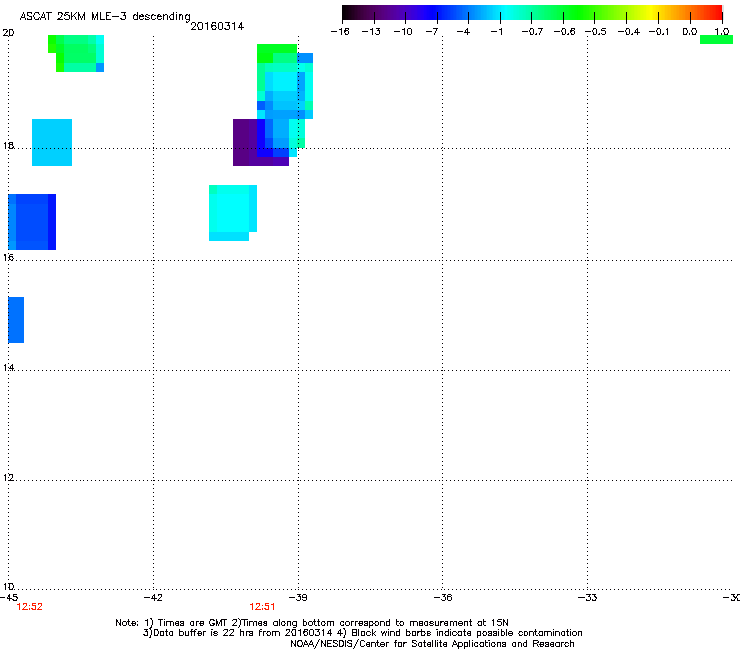Click the latitude axis label "10"
This screenshot has width=740, height=650.
(x=8, y=586)
